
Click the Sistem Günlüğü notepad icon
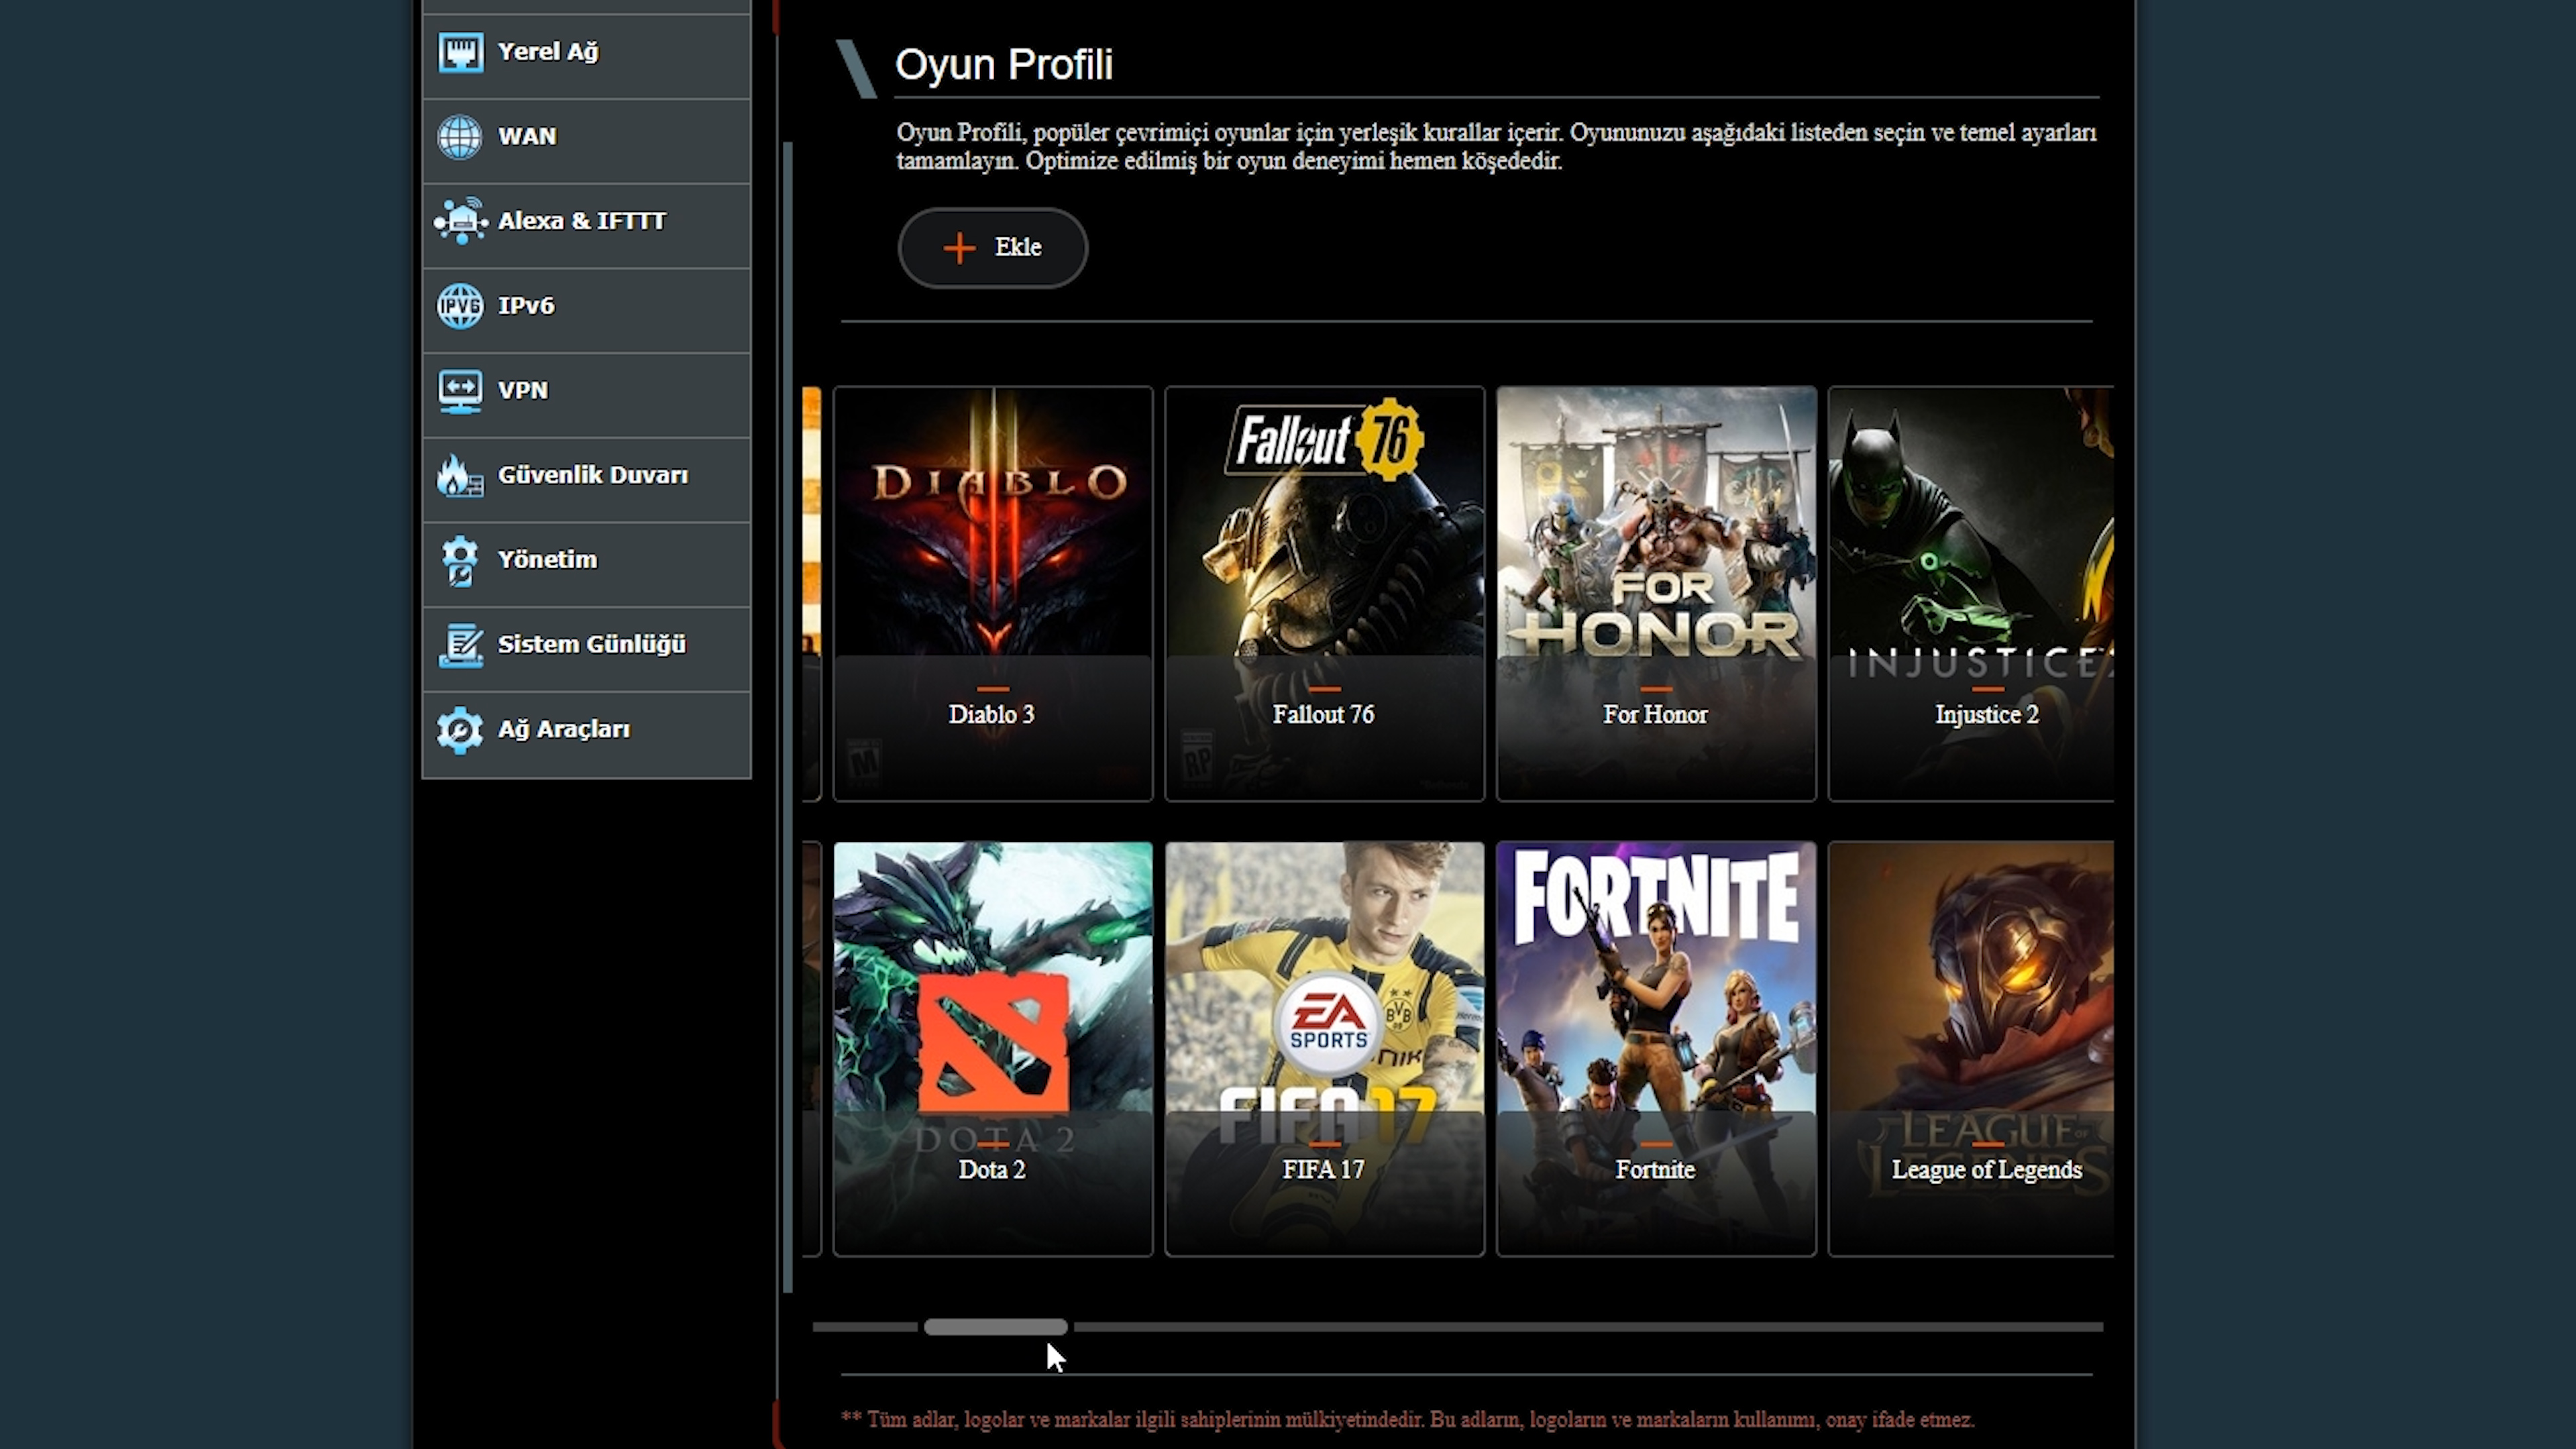(460, 645)
